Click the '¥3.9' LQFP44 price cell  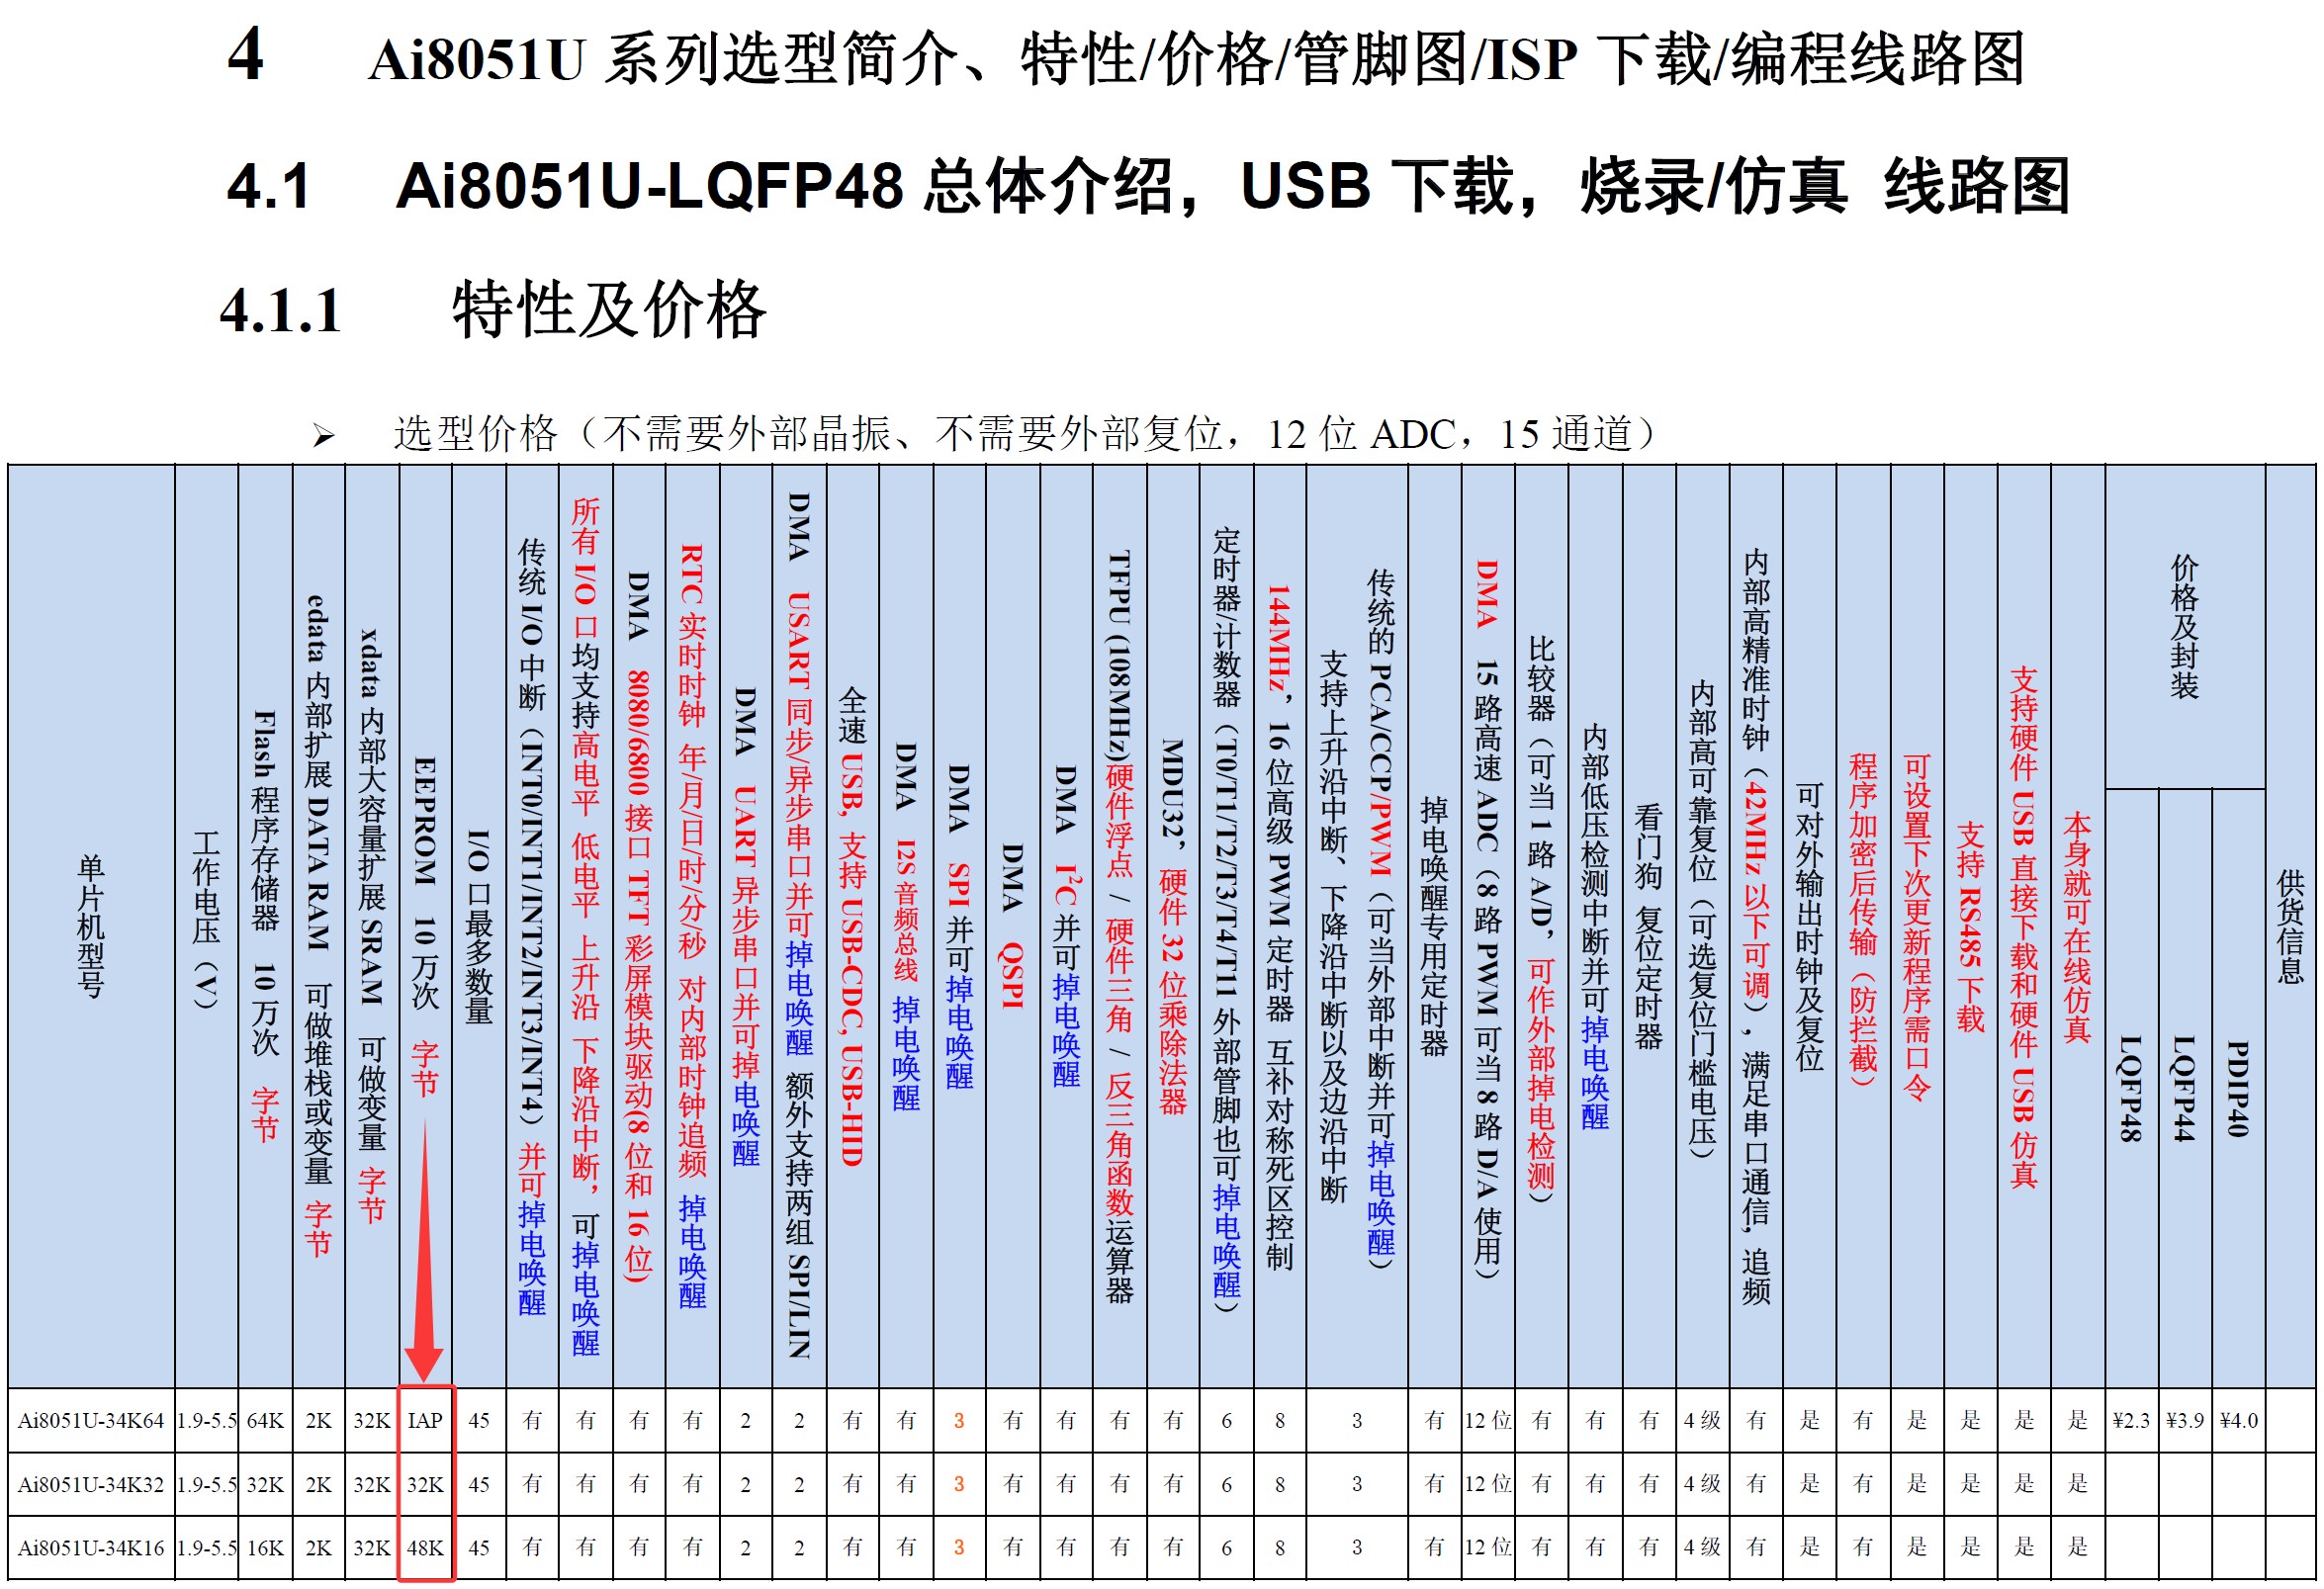pos(2184,1420)
